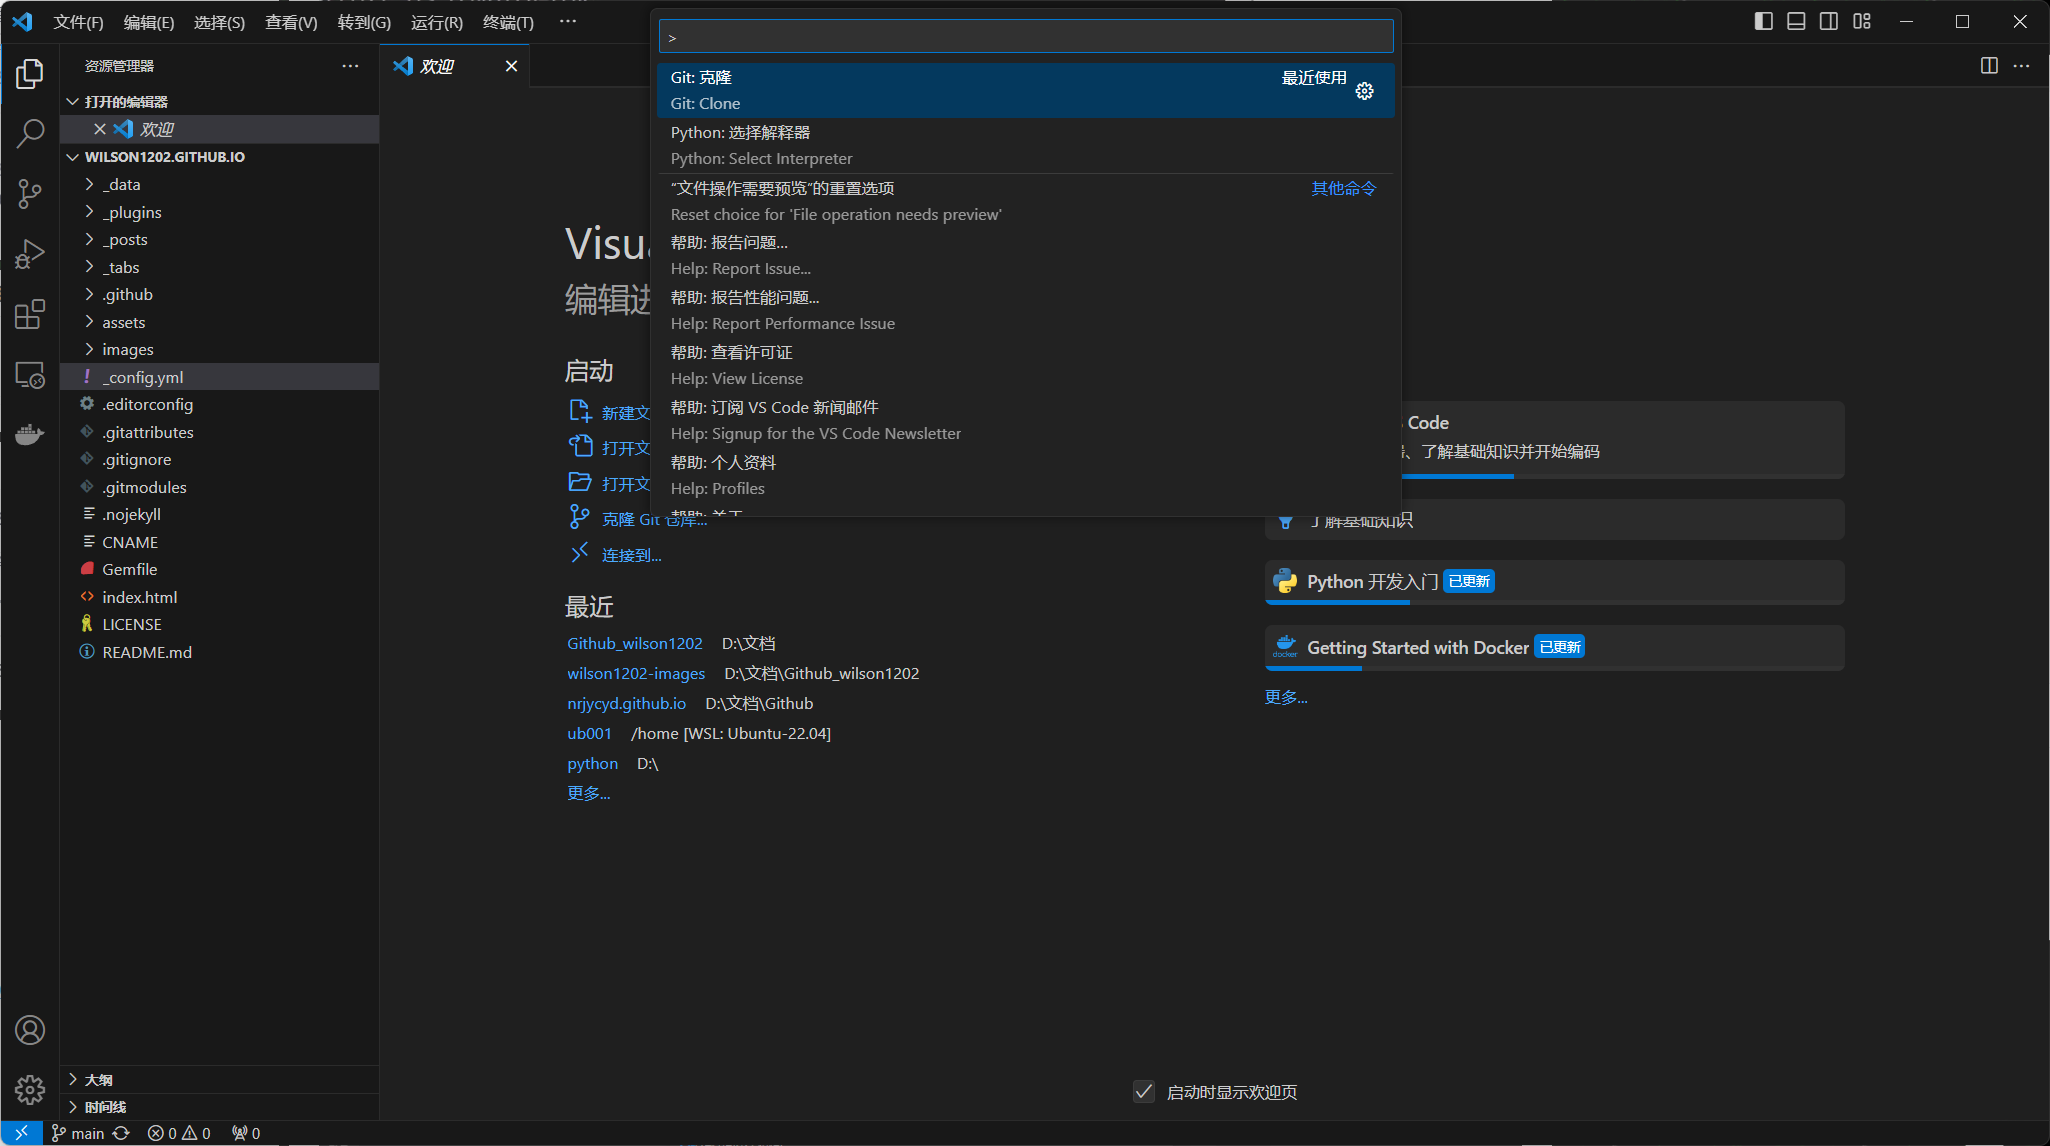Open the Accounts icon at bottom left

point(30,1030)
